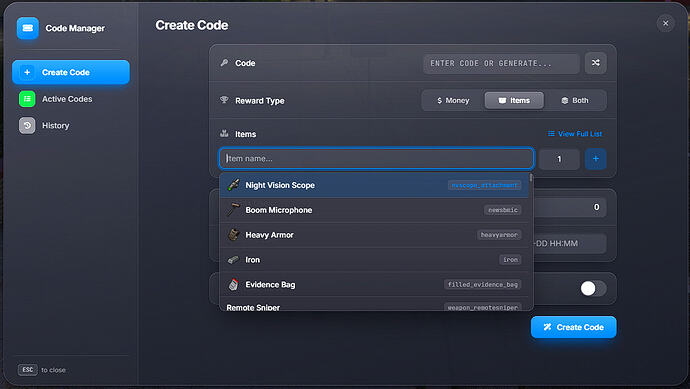Generate a random code with shuffle icon
Image resolution: width=690 pixels, height=389 pixels.
[595, 63]
